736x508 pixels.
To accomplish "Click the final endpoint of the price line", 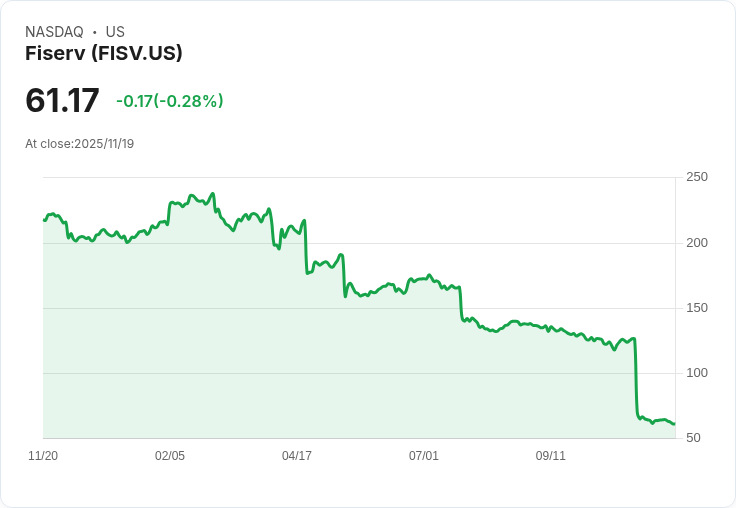I will 674,424.
